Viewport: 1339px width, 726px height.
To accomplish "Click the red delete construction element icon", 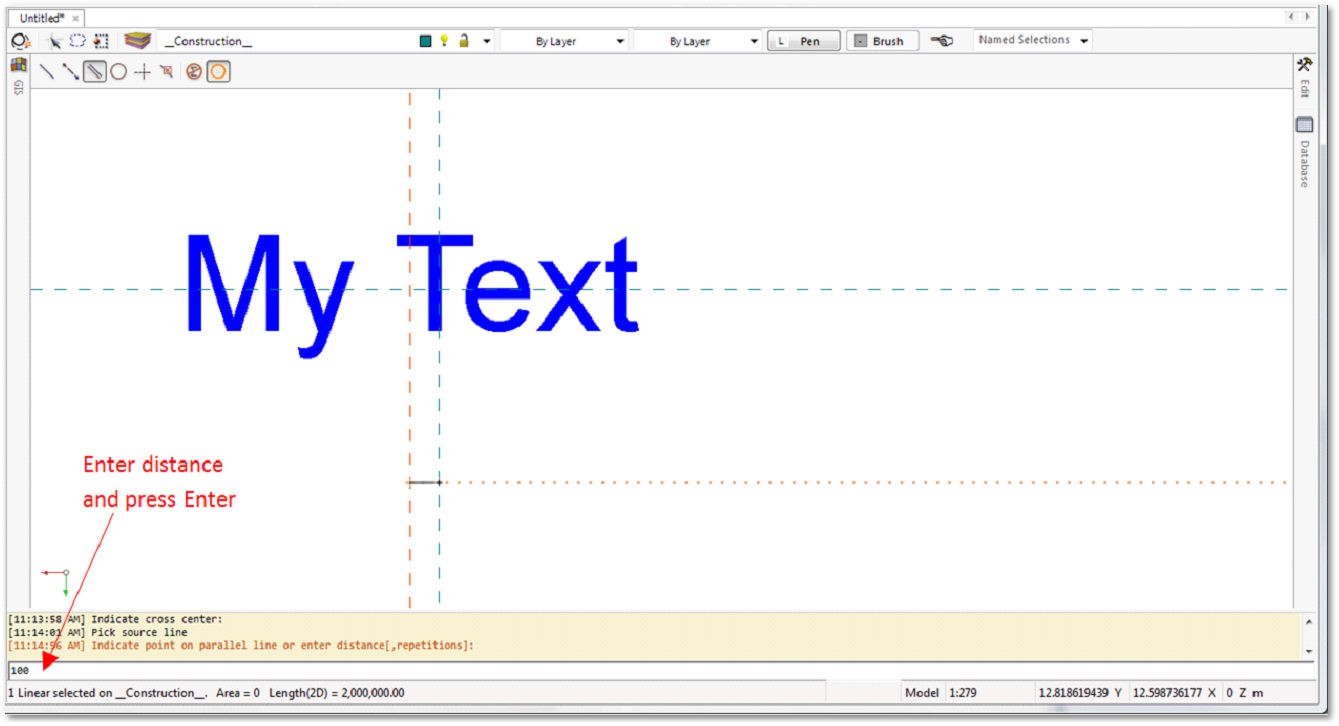I will 166,72.
